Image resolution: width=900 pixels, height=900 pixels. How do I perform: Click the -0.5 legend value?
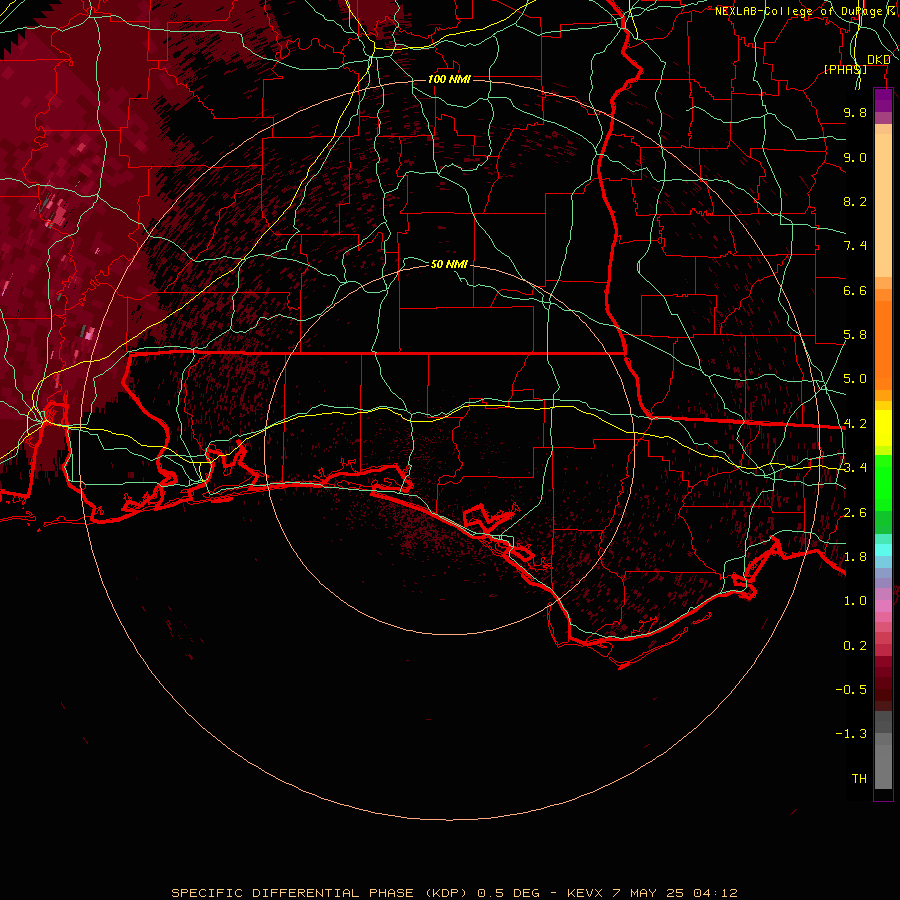pyautogui.click(x=851, y=690)
